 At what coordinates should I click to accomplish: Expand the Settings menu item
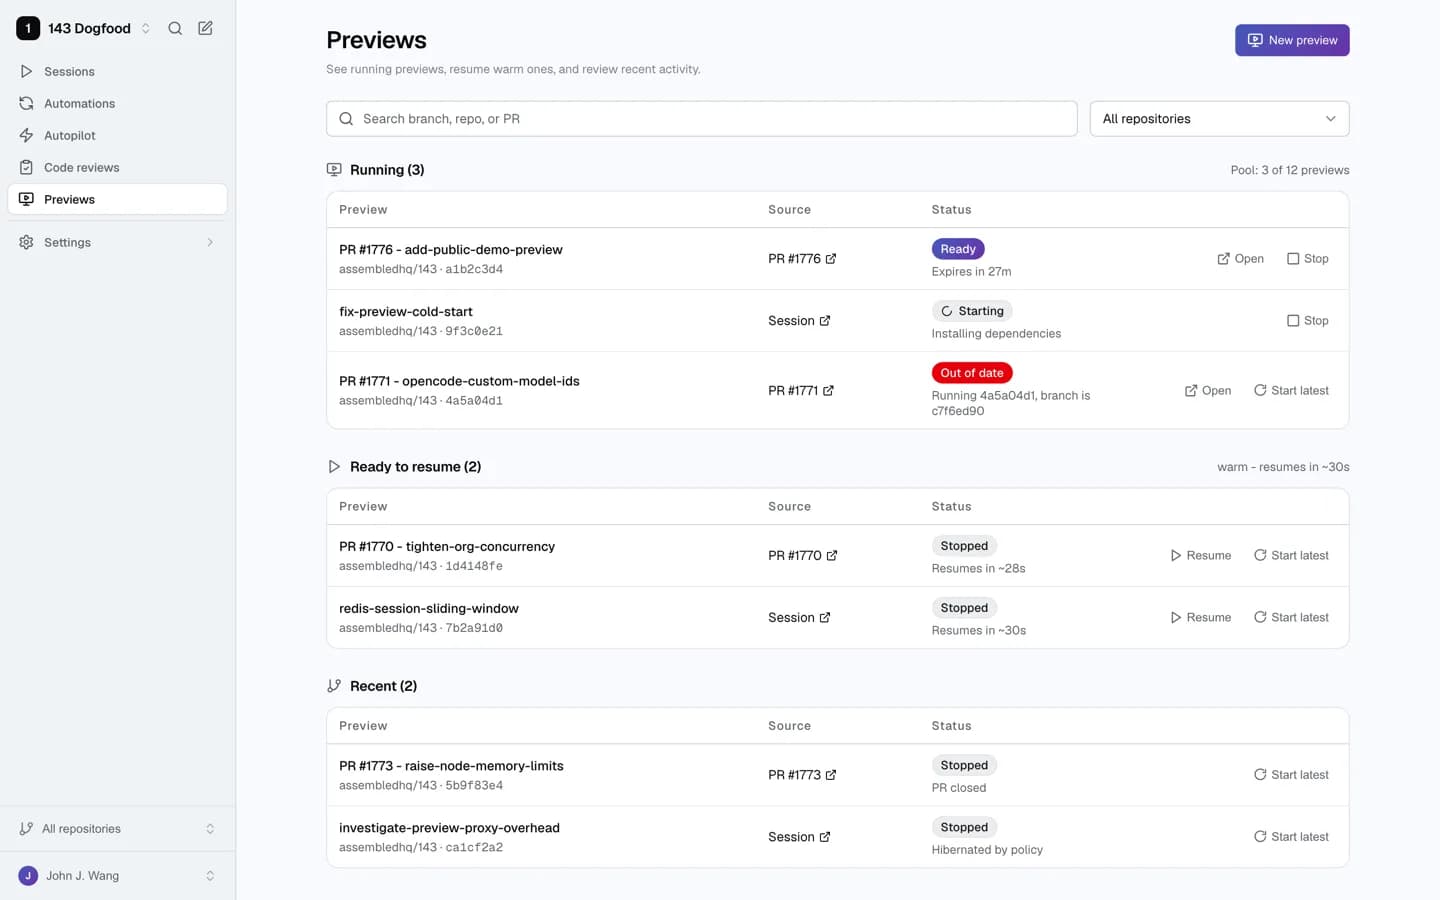point(118,242)
